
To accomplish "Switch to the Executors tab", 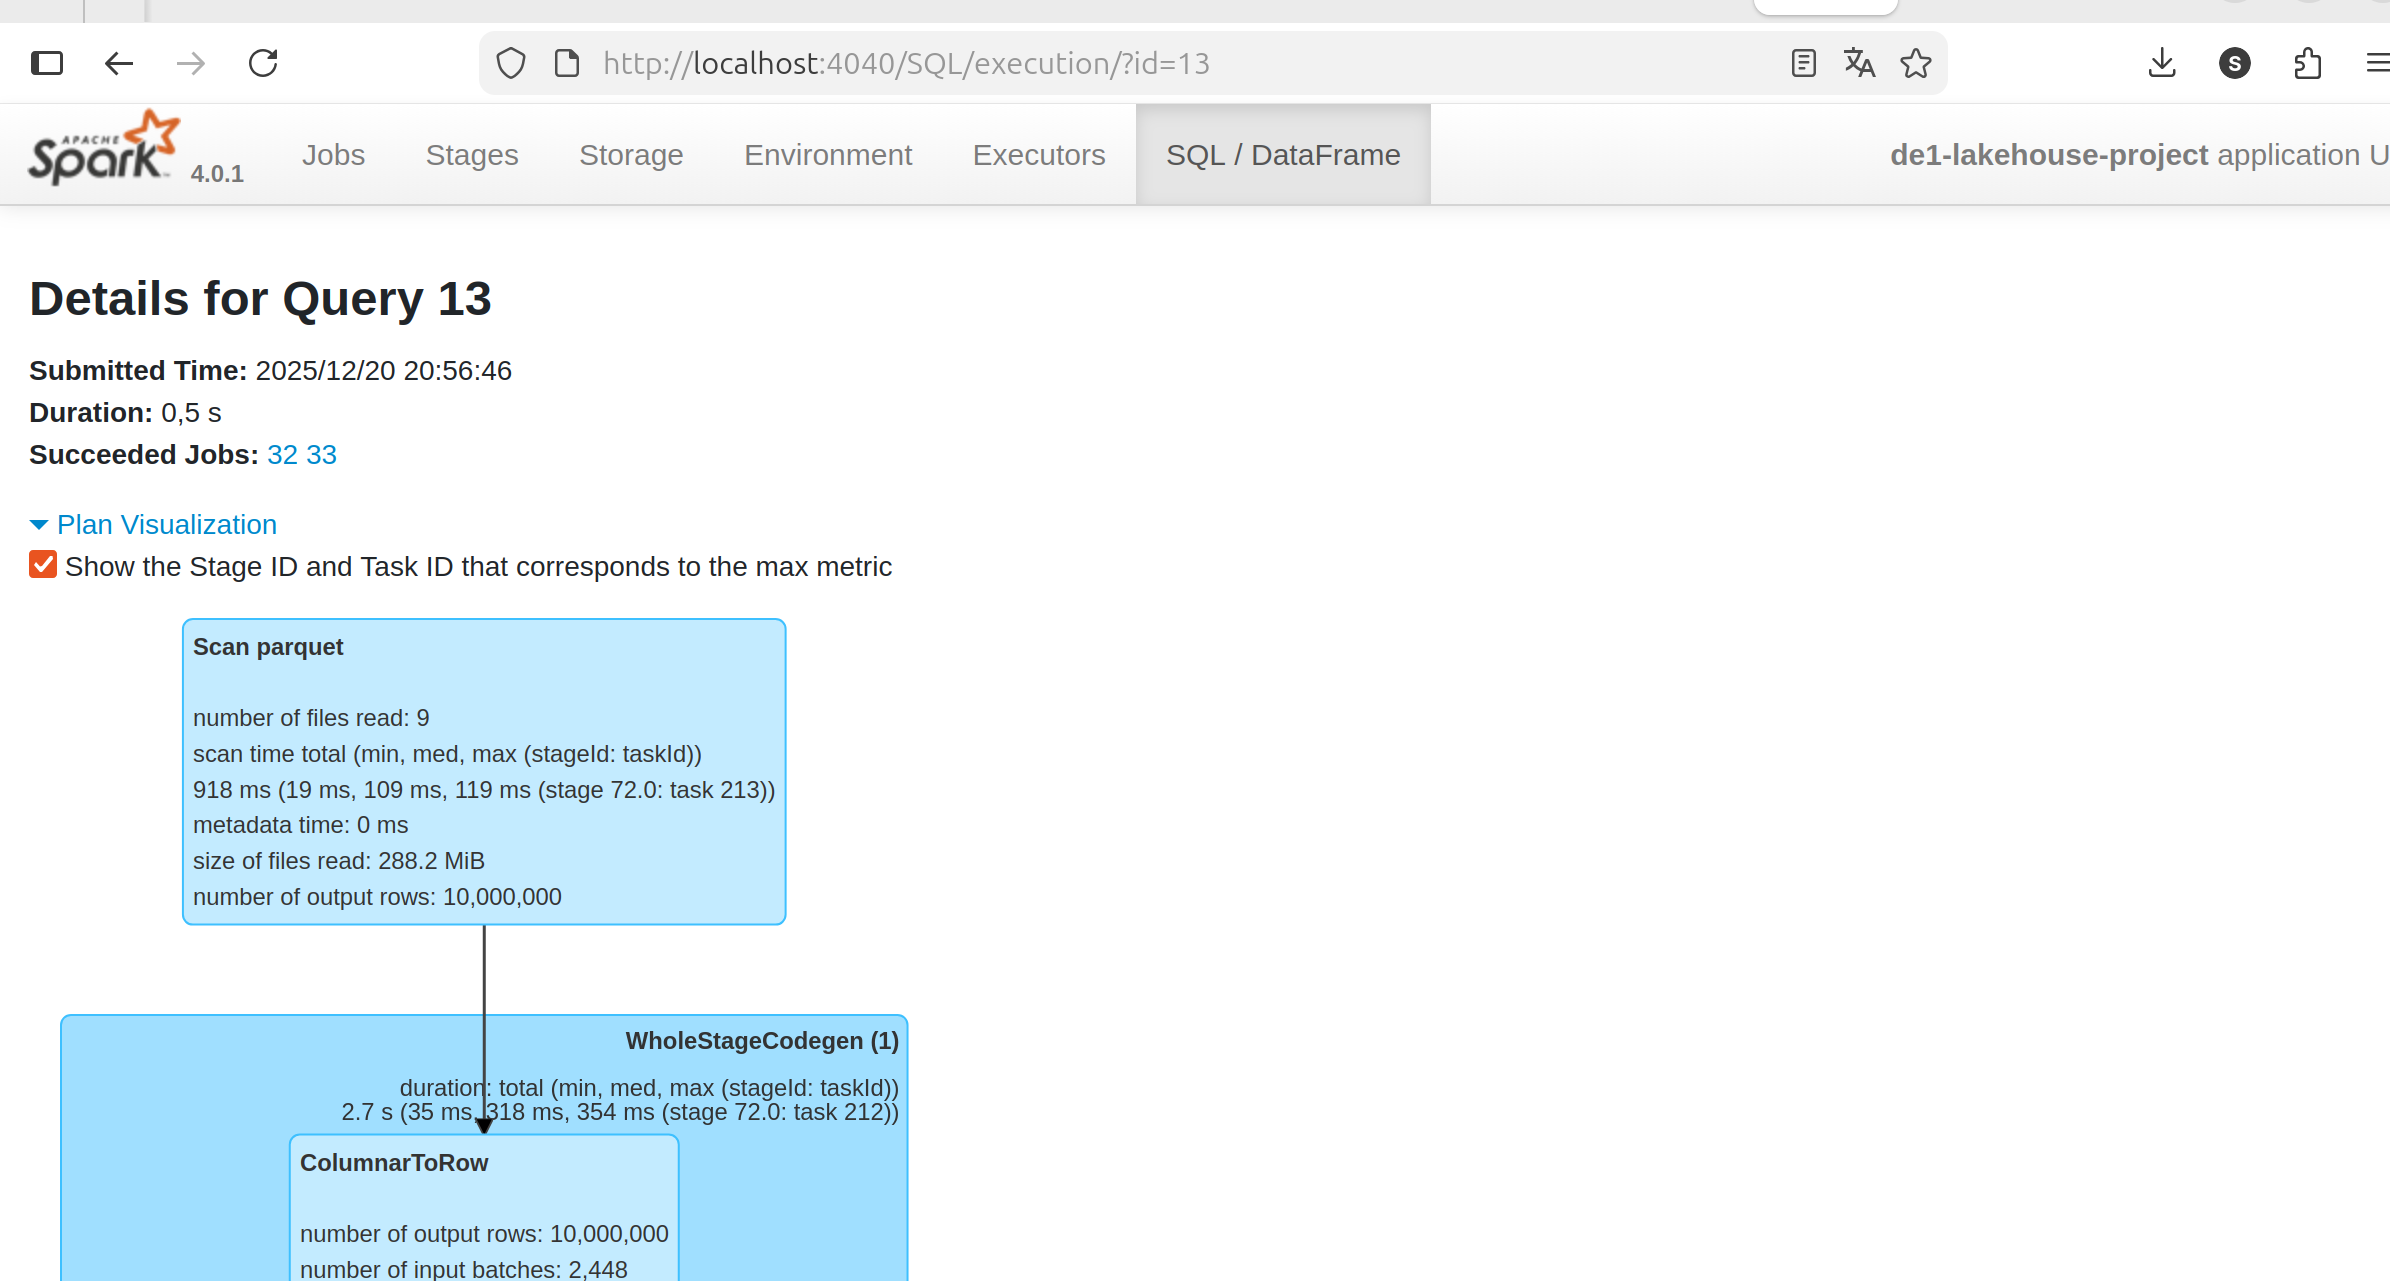I will [1038, 155].
